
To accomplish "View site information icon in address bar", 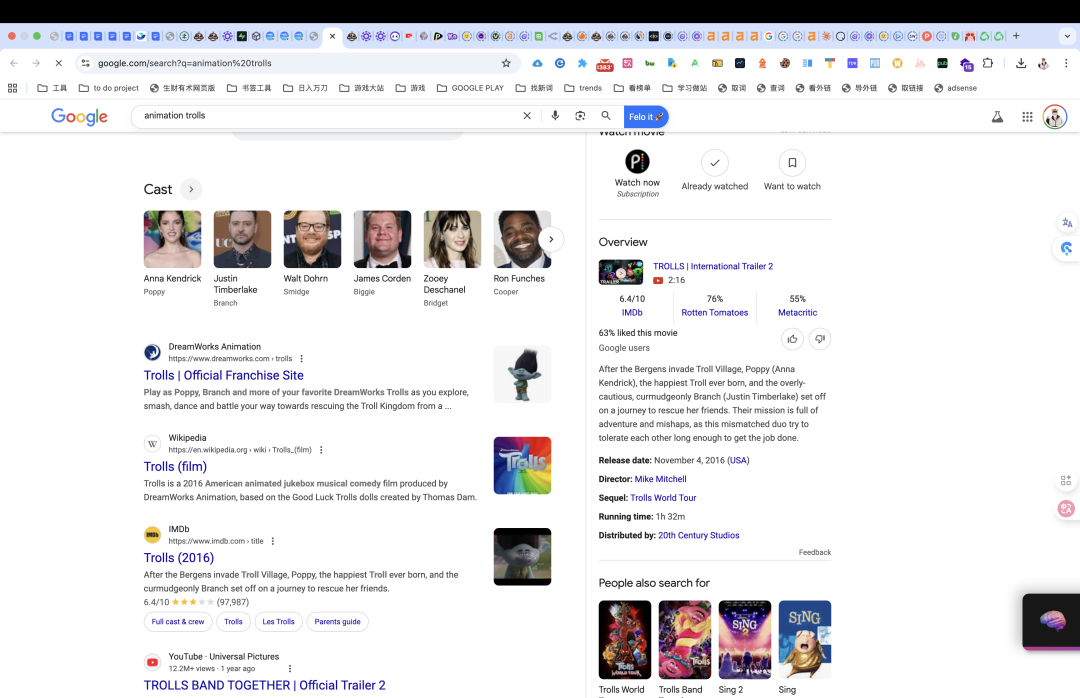I will coord(85,63).
